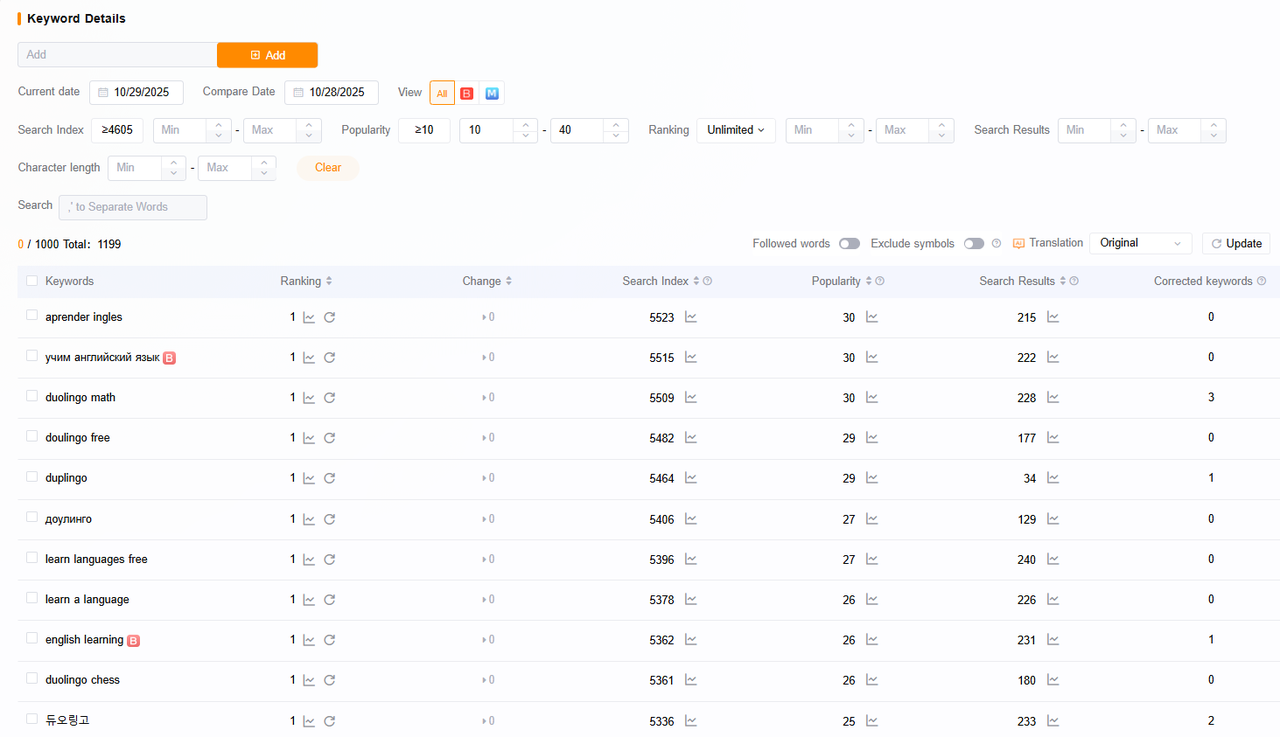The image size is (1280, 737).
Task: Refresh ranking for english learning row
Action: tap(329, 640)
